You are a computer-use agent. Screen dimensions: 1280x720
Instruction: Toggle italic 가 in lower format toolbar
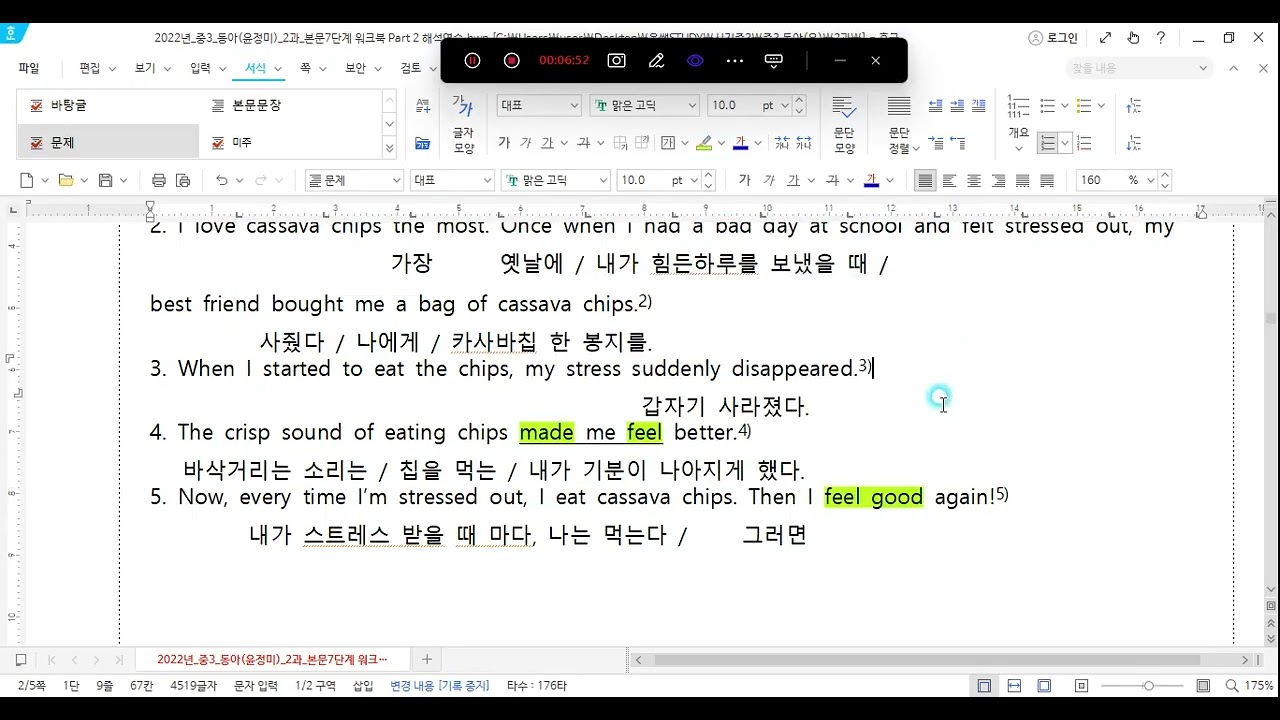pos(769,181)
